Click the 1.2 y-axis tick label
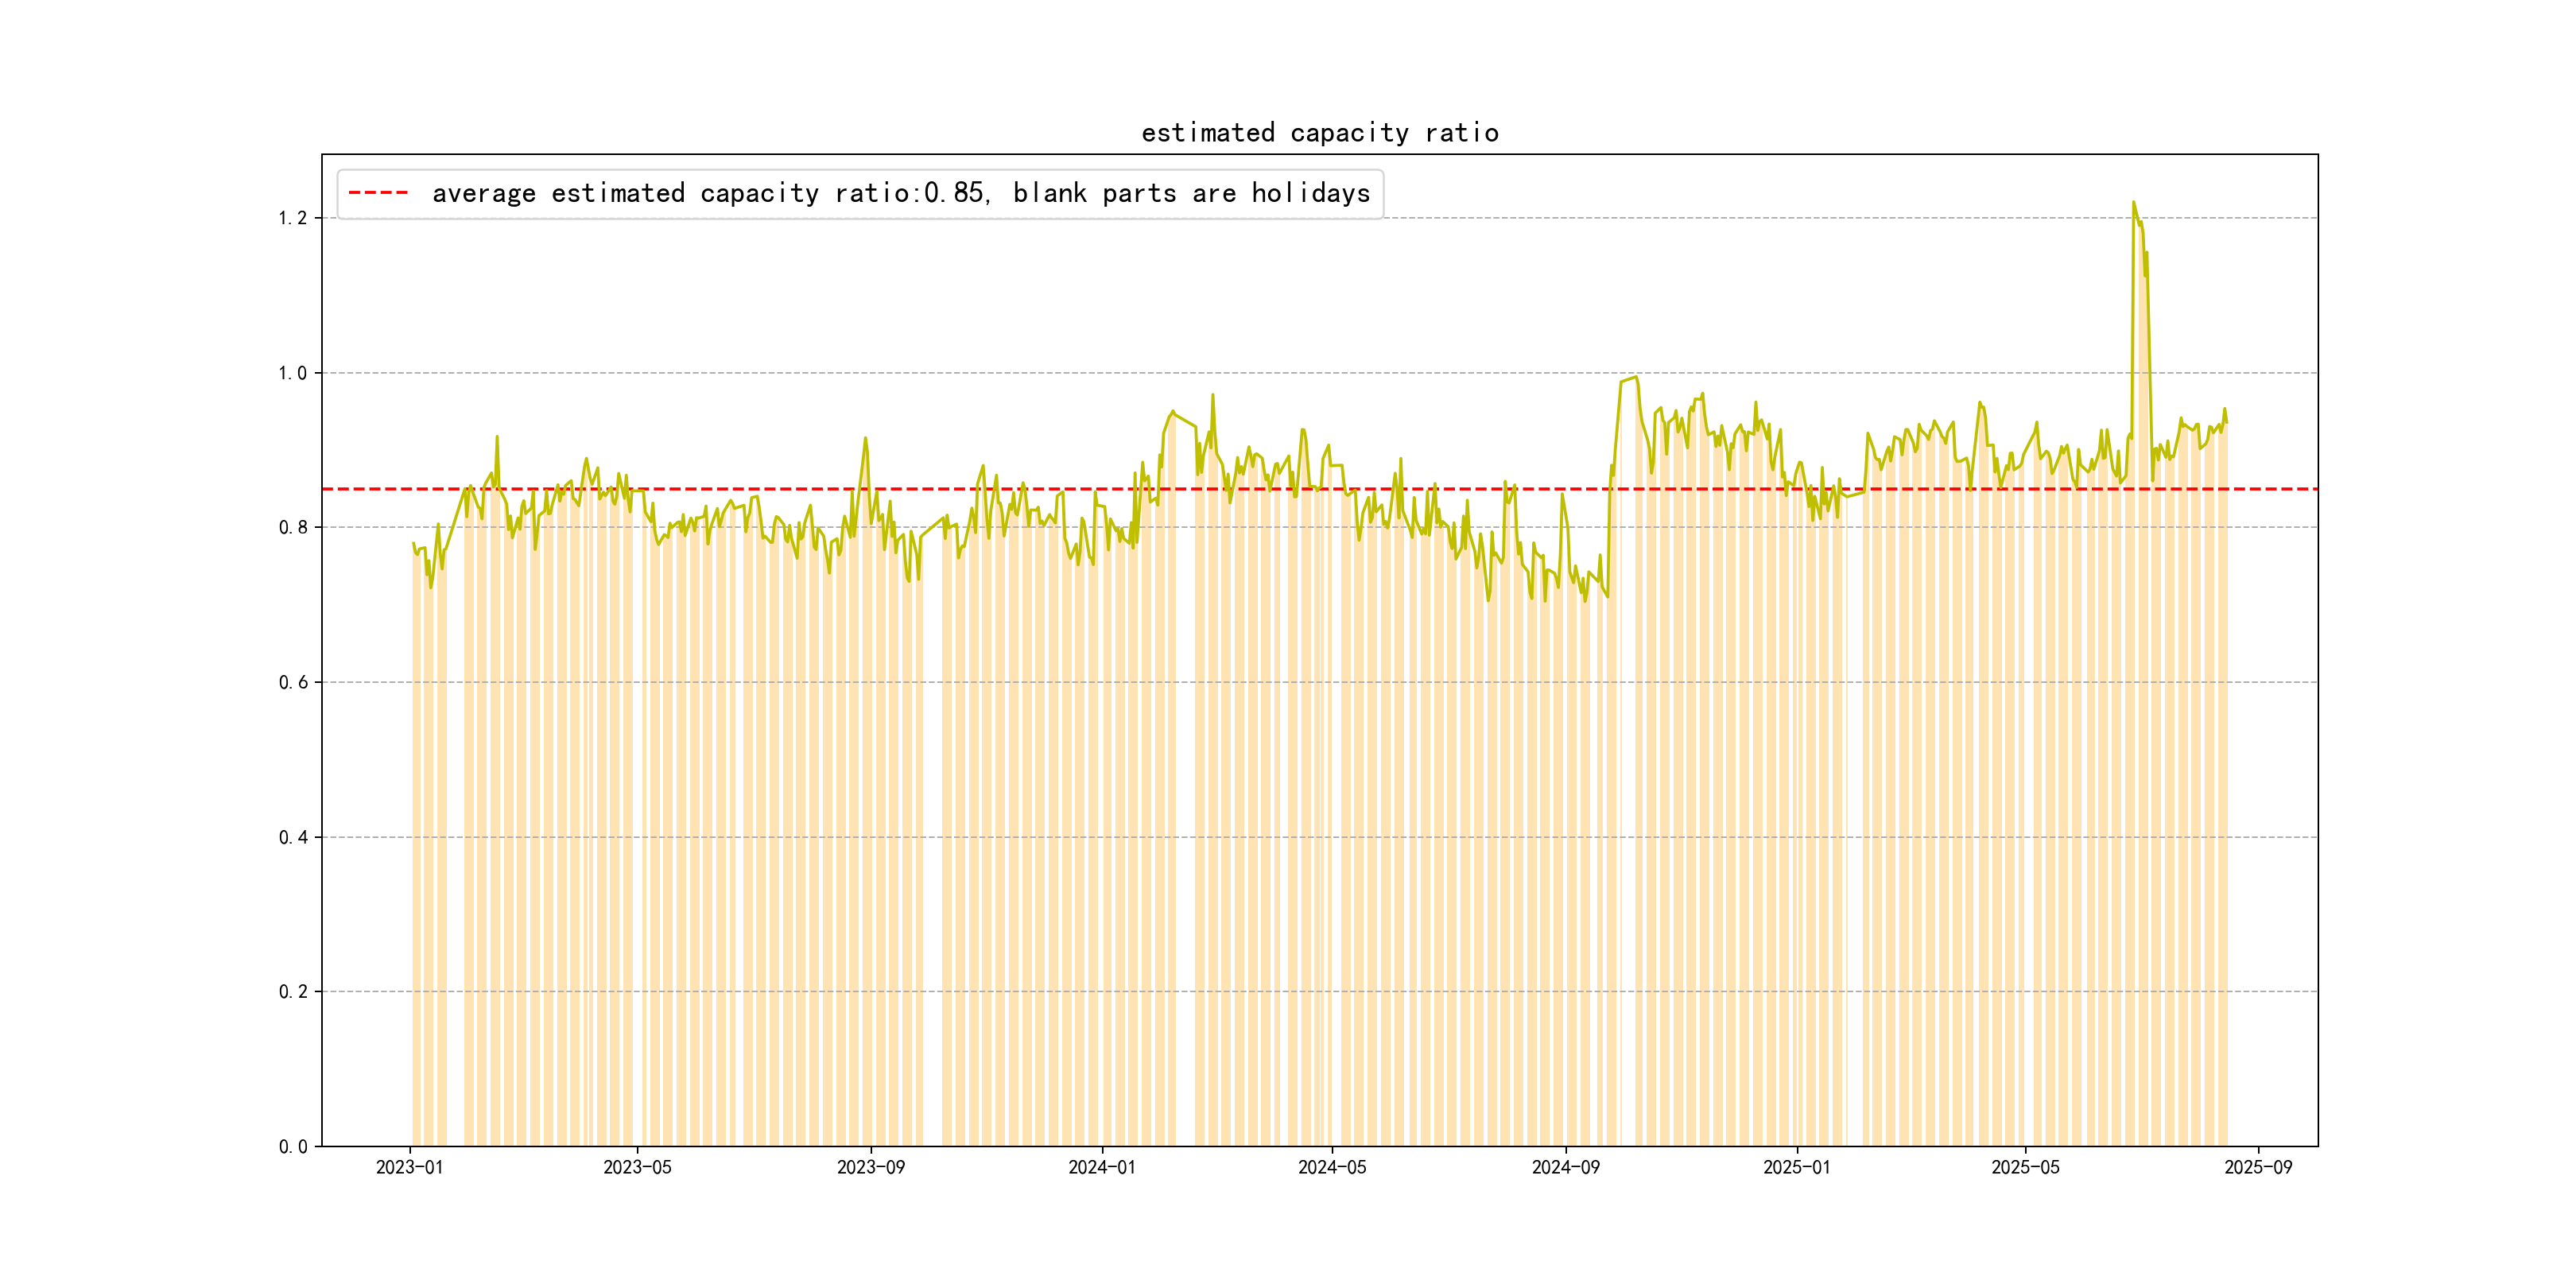2576x1288 pixels. coord(292,218)
